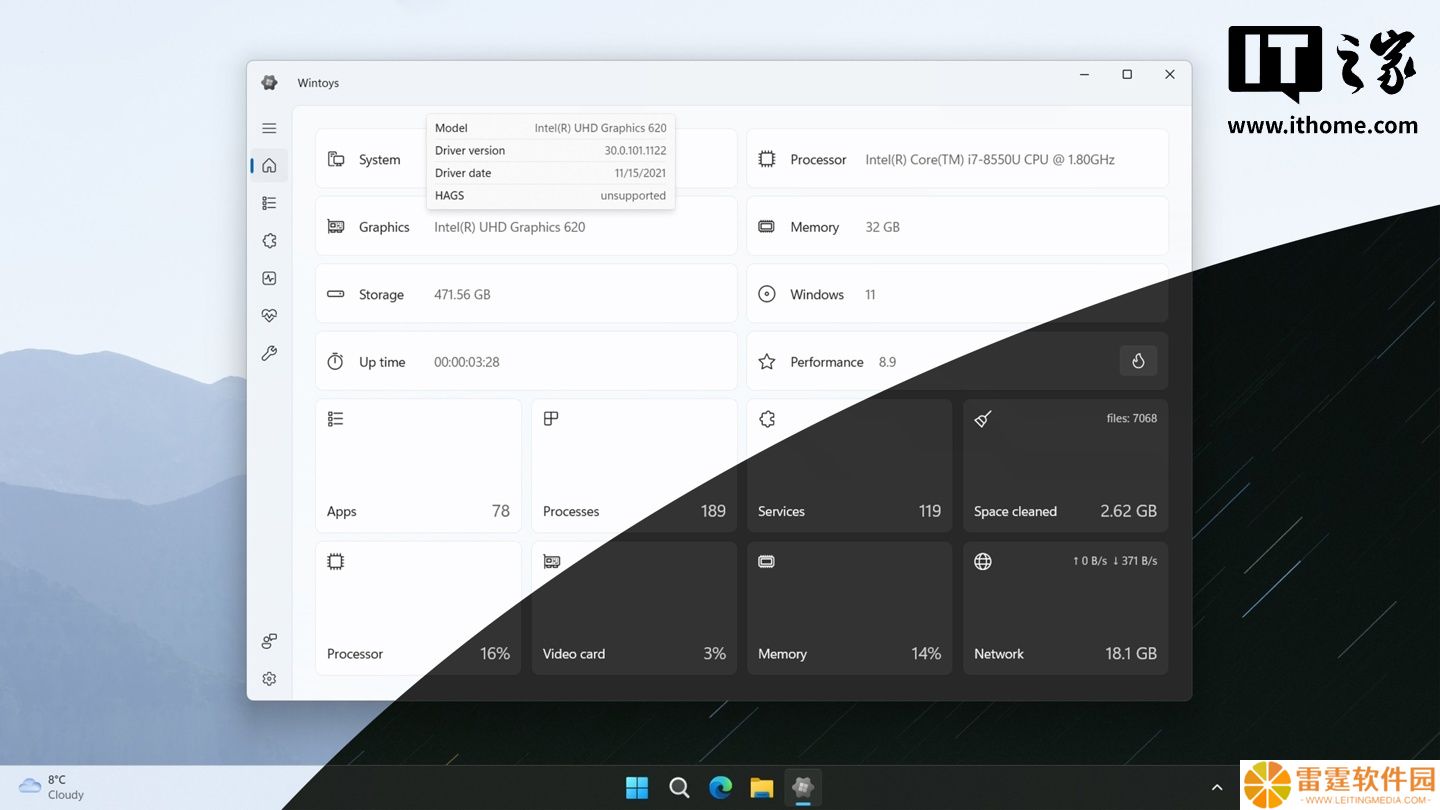
Task: Click the Driver version 30.0.101.1122 in tooltip
Action: [x=635, y=150]
